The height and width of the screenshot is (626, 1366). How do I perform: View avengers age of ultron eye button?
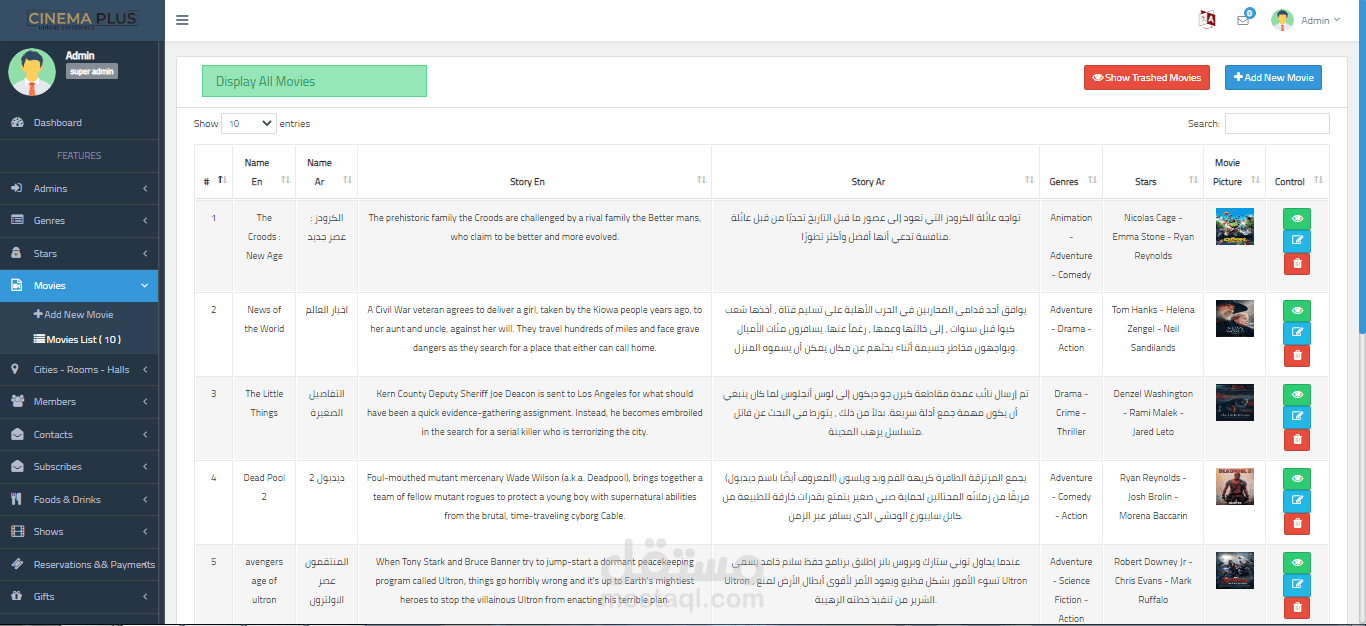(1296, 562)
